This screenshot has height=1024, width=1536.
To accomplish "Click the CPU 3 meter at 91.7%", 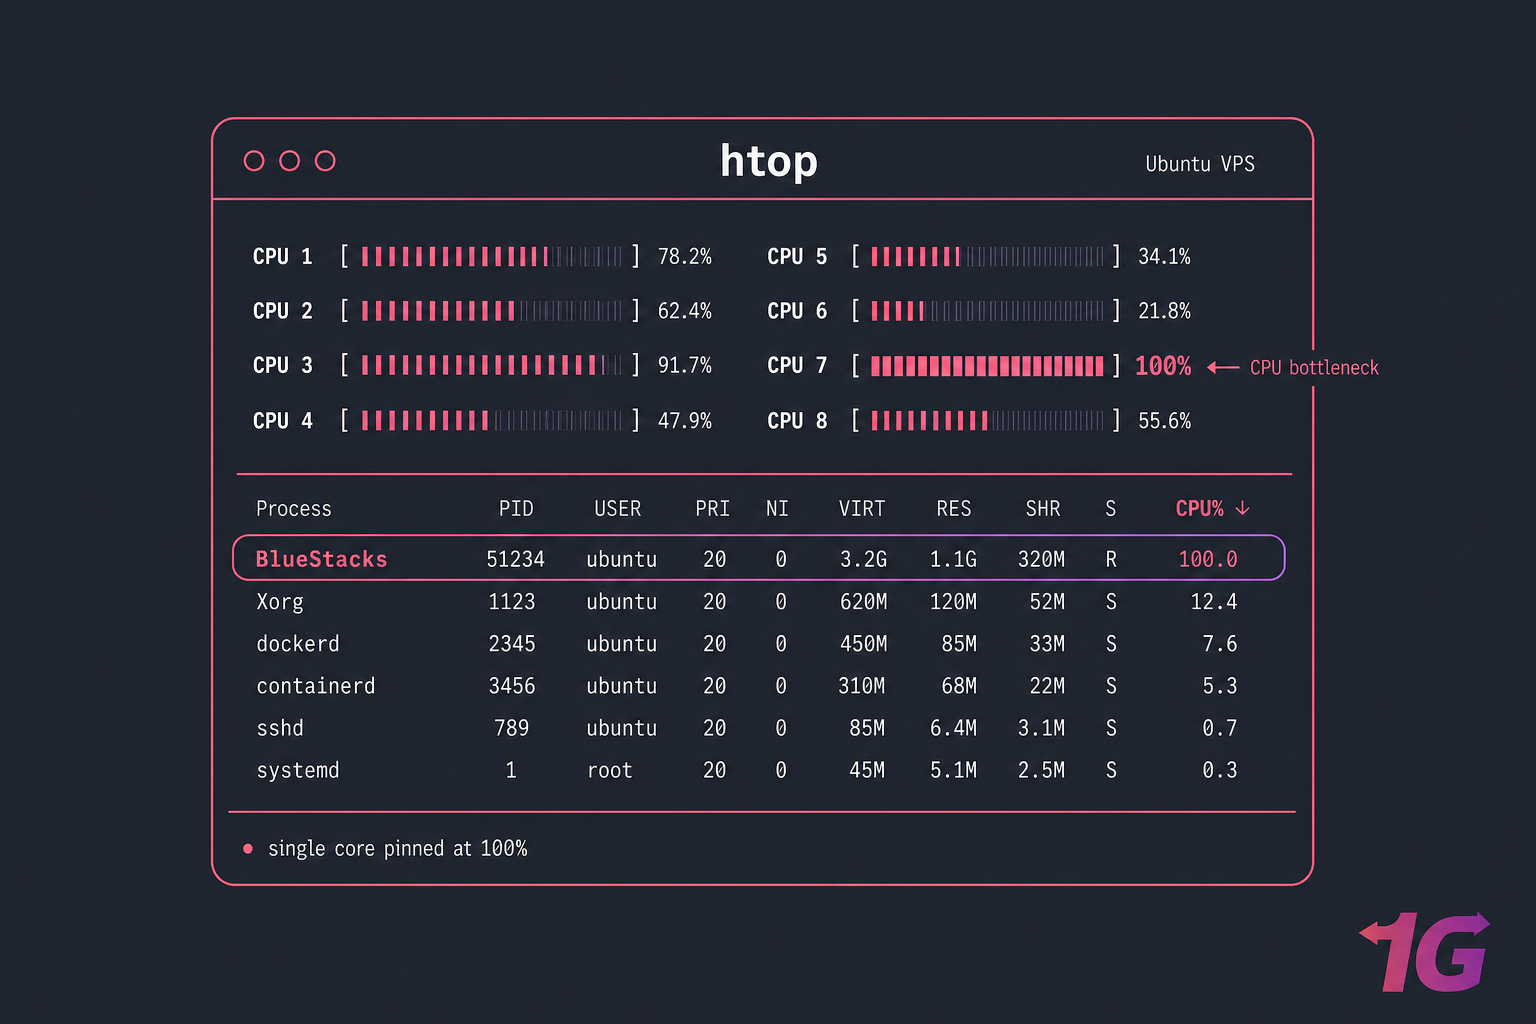I will [490, 365].
